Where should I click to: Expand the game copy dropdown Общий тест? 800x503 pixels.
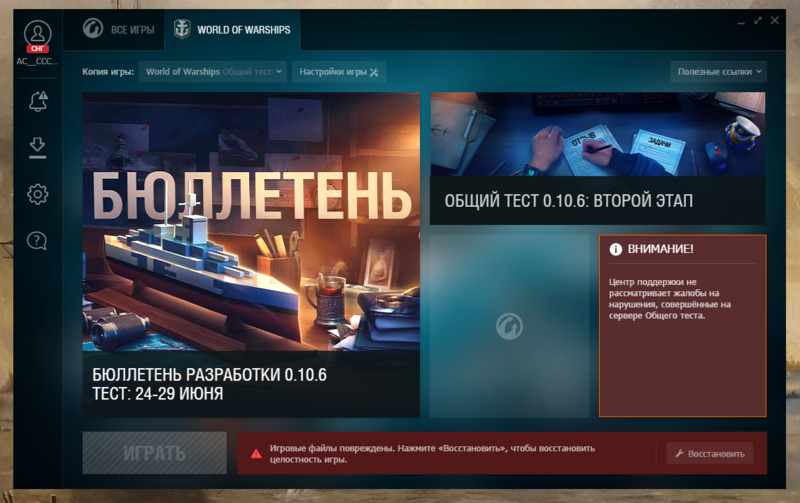213,72
